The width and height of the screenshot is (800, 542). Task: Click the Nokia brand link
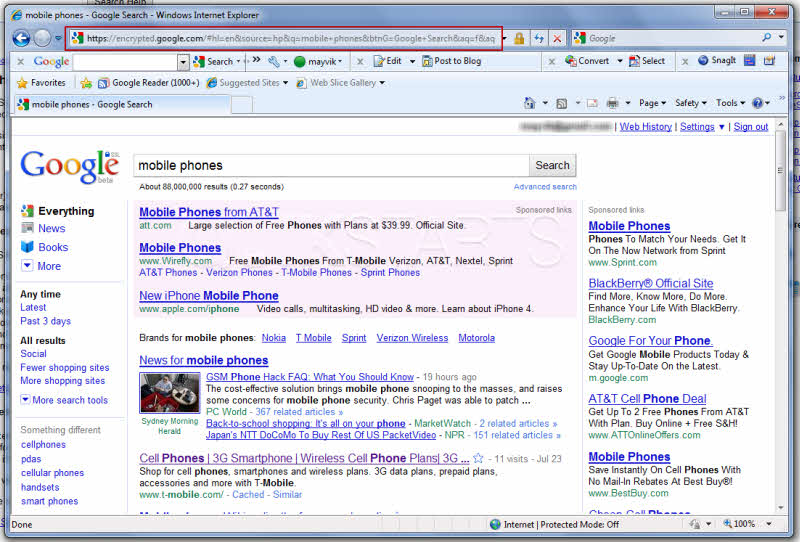(273, 338)
